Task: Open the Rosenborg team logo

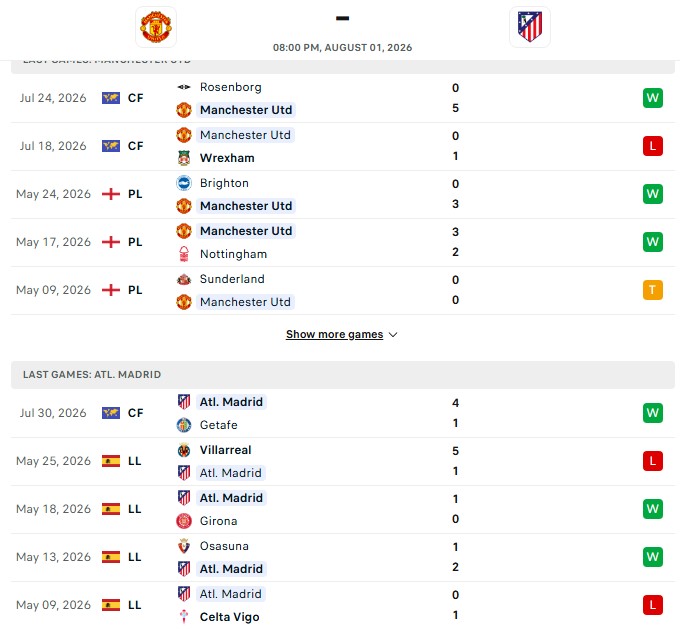Action: pyautogui.click(x=184, y=87)
